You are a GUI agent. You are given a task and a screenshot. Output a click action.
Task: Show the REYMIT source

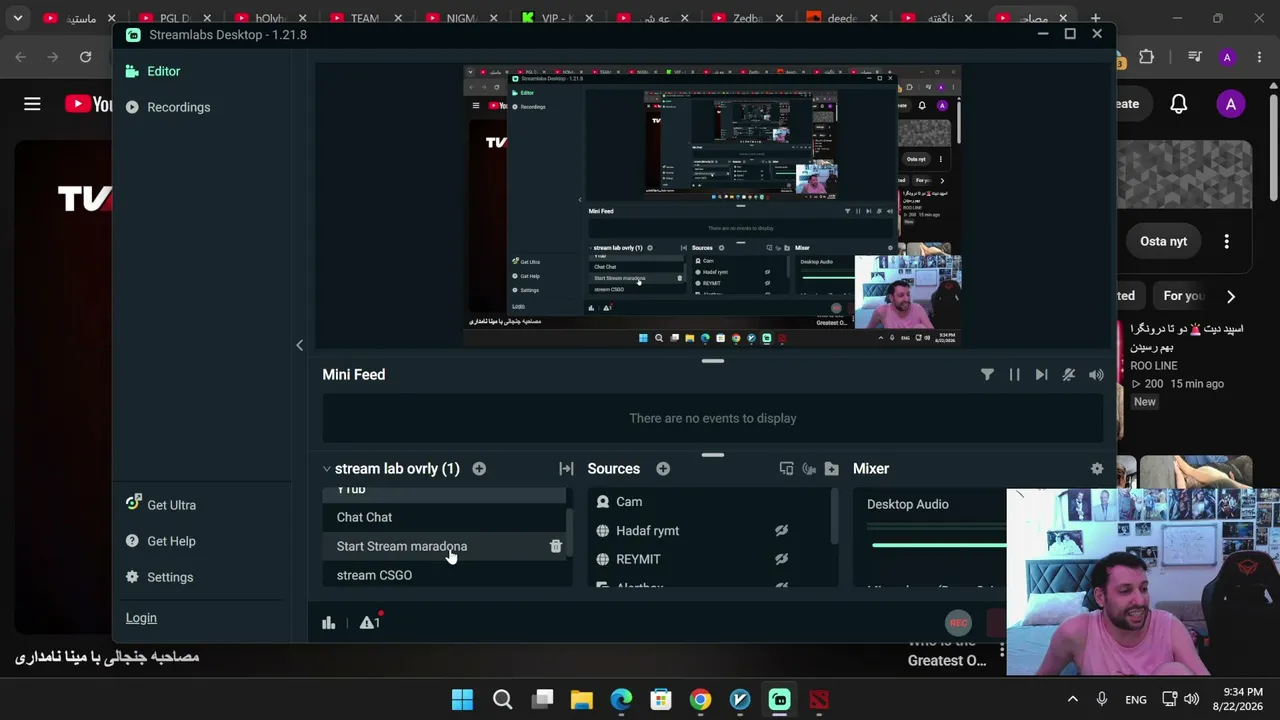point(781,559)
